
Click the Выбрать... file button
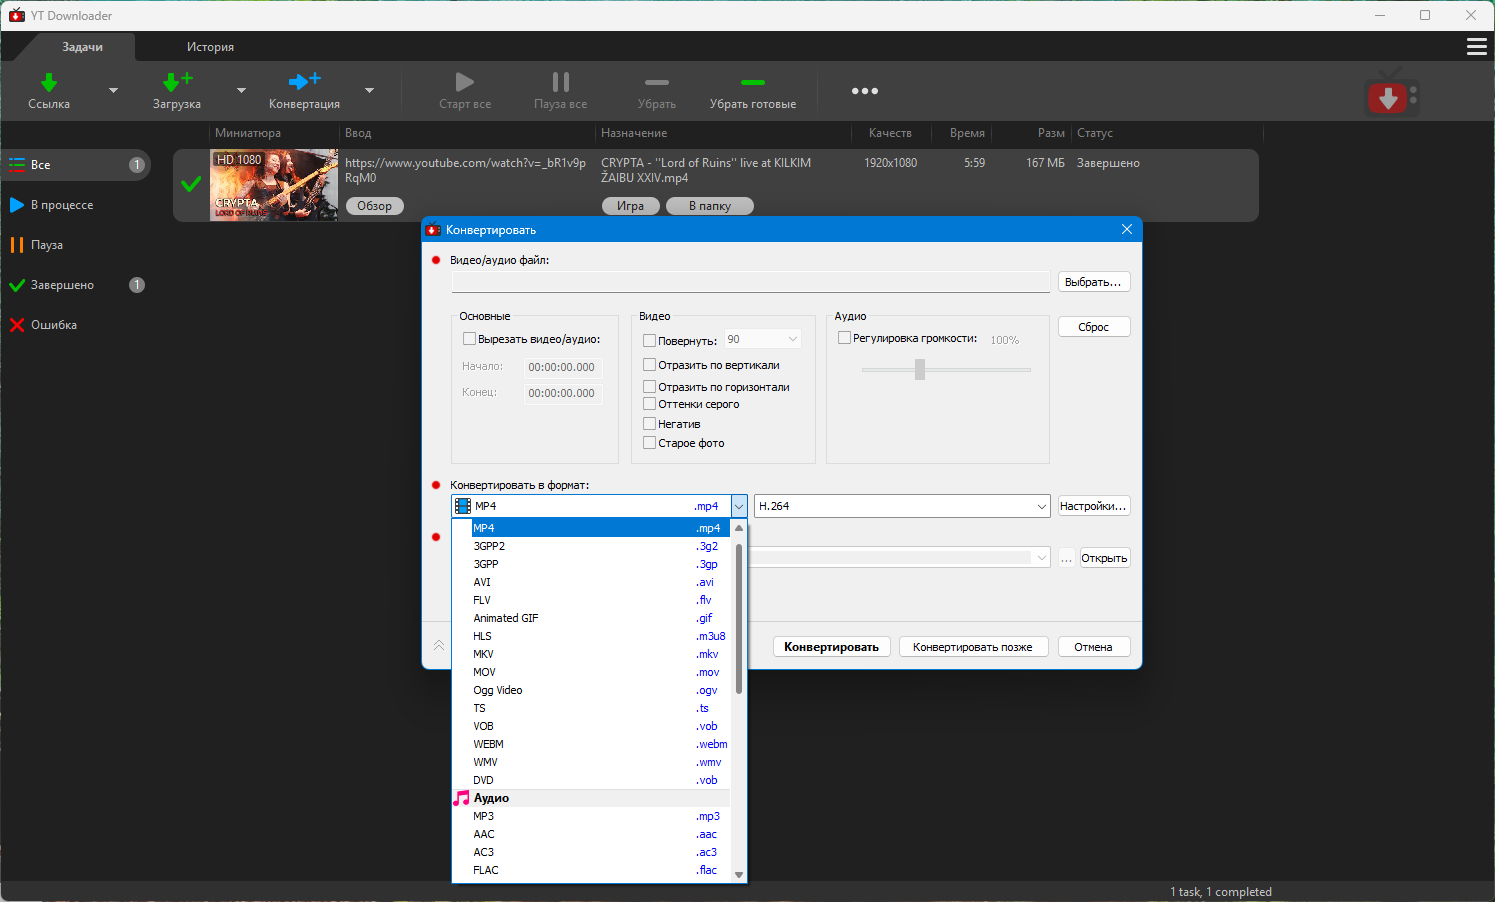point(1093,282)
